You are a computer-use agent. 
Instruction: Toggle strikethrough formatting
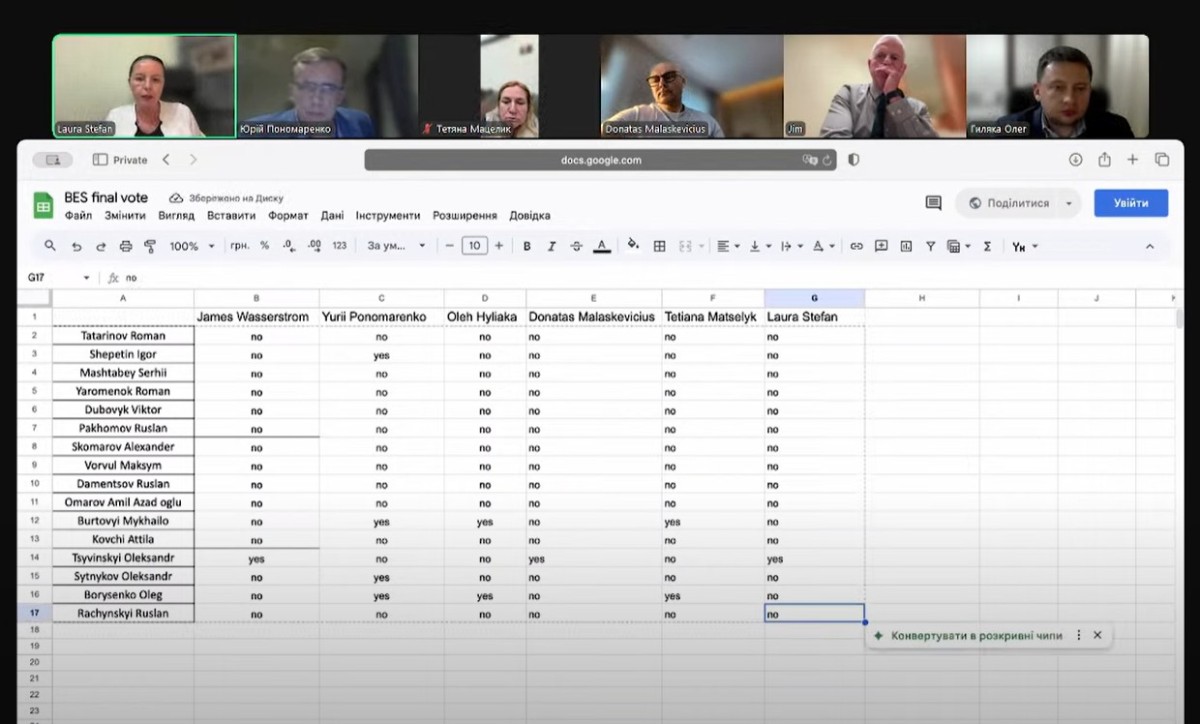click(x=576, y=246)
